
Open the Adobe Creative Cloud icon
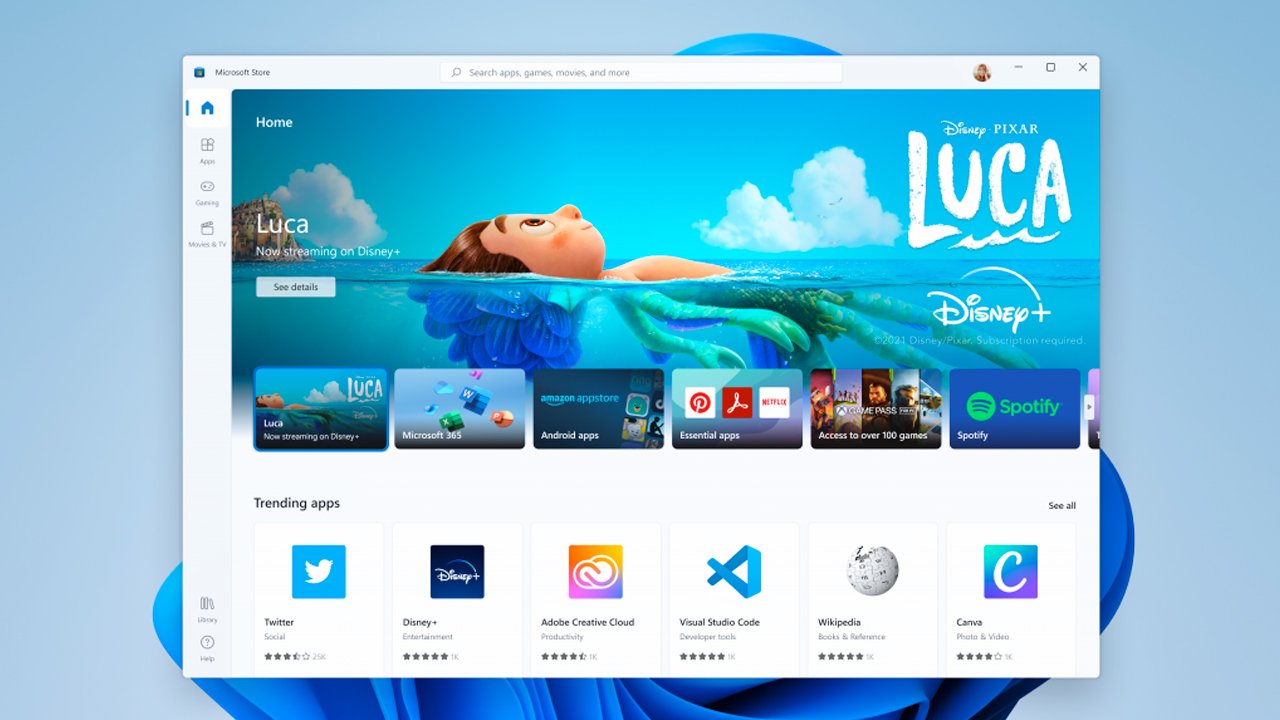pyautogui.click(x=596, y=572)
